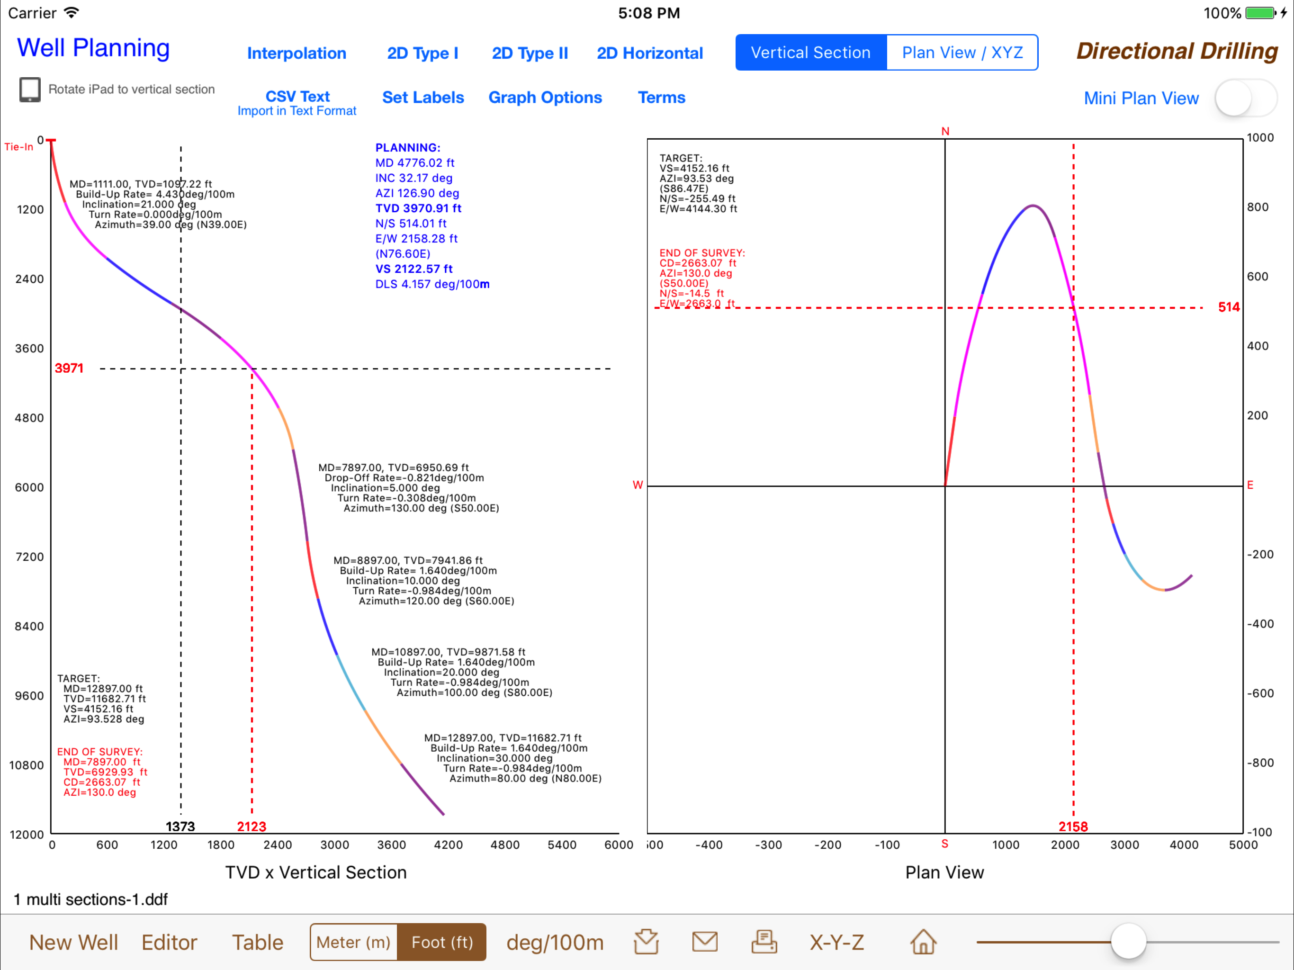The width and height of the screenshot is (1294, 970).
Task: Open the 2D Type I tab
Action: click(x=423, y=53)
